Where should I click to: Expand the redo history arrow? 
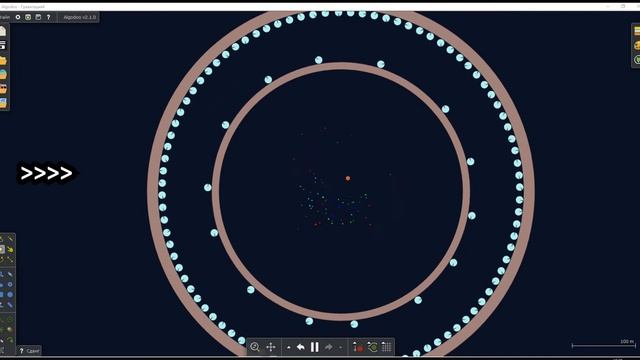pos(340,348)
